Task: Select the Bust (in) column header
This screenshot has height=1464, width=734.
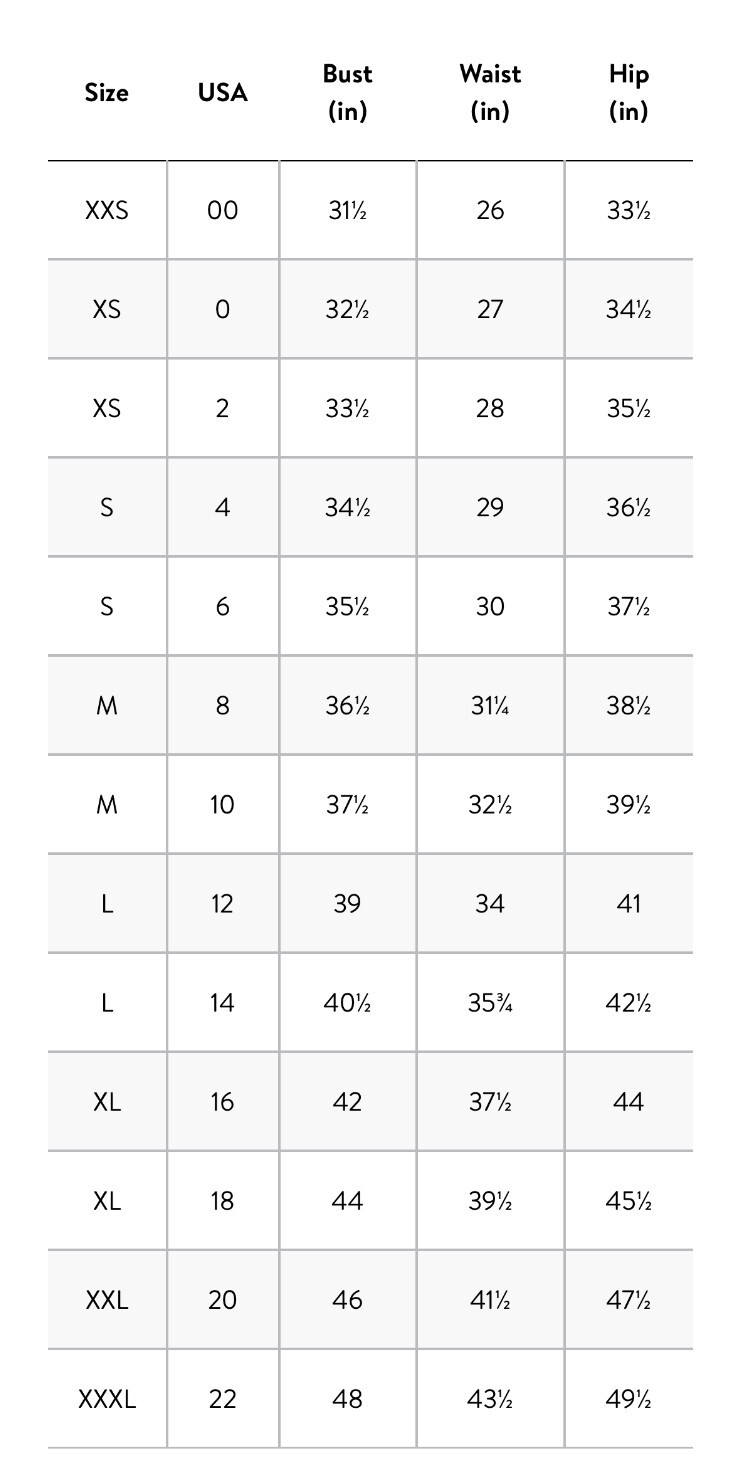Action: tap(347, 92)
